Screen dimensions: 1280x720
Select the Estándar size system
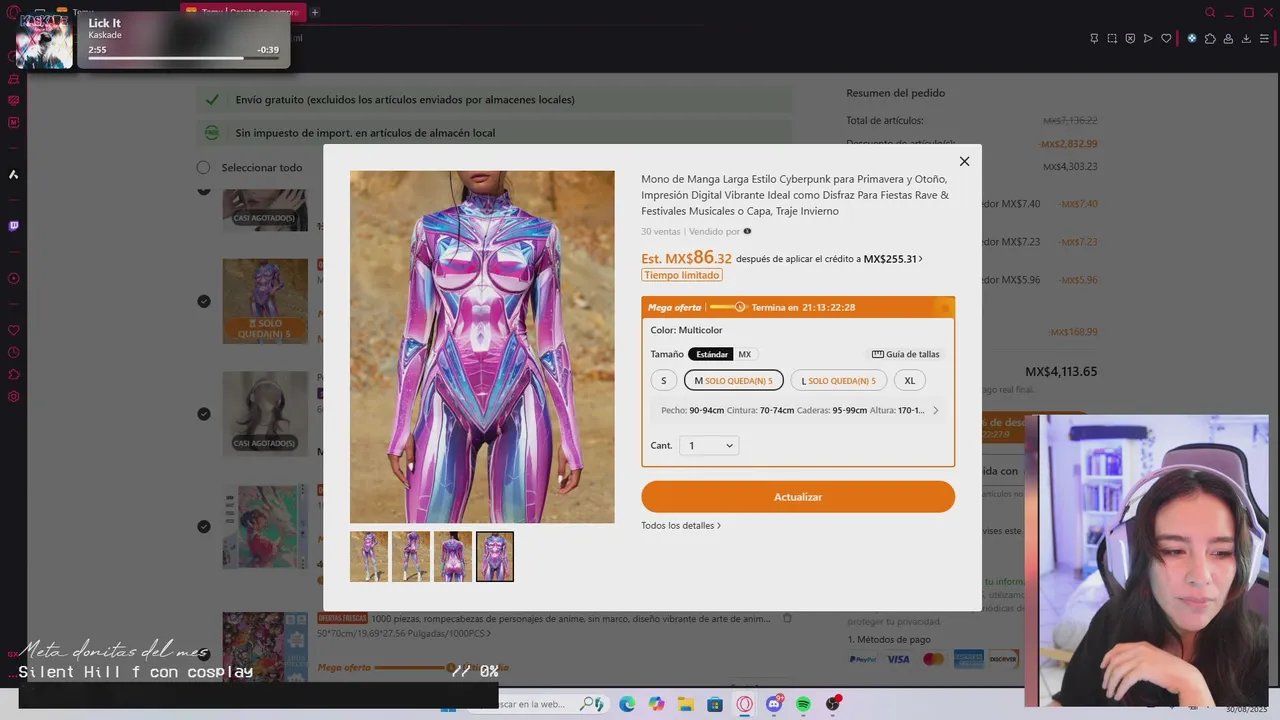coord(711,354)
